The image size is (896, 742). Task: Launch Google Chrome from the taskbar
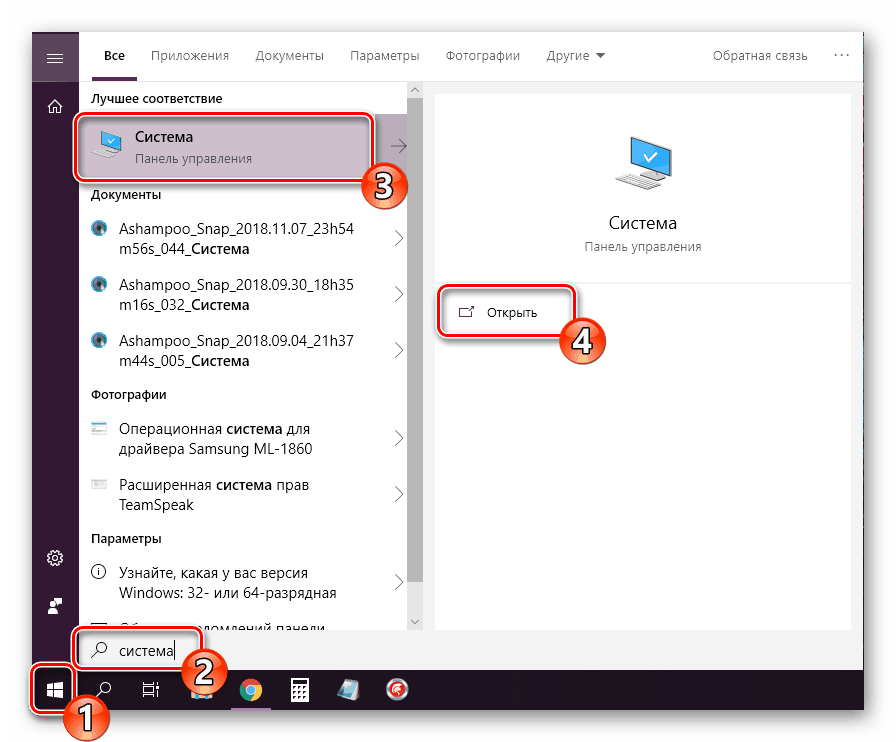coord(250,690)
